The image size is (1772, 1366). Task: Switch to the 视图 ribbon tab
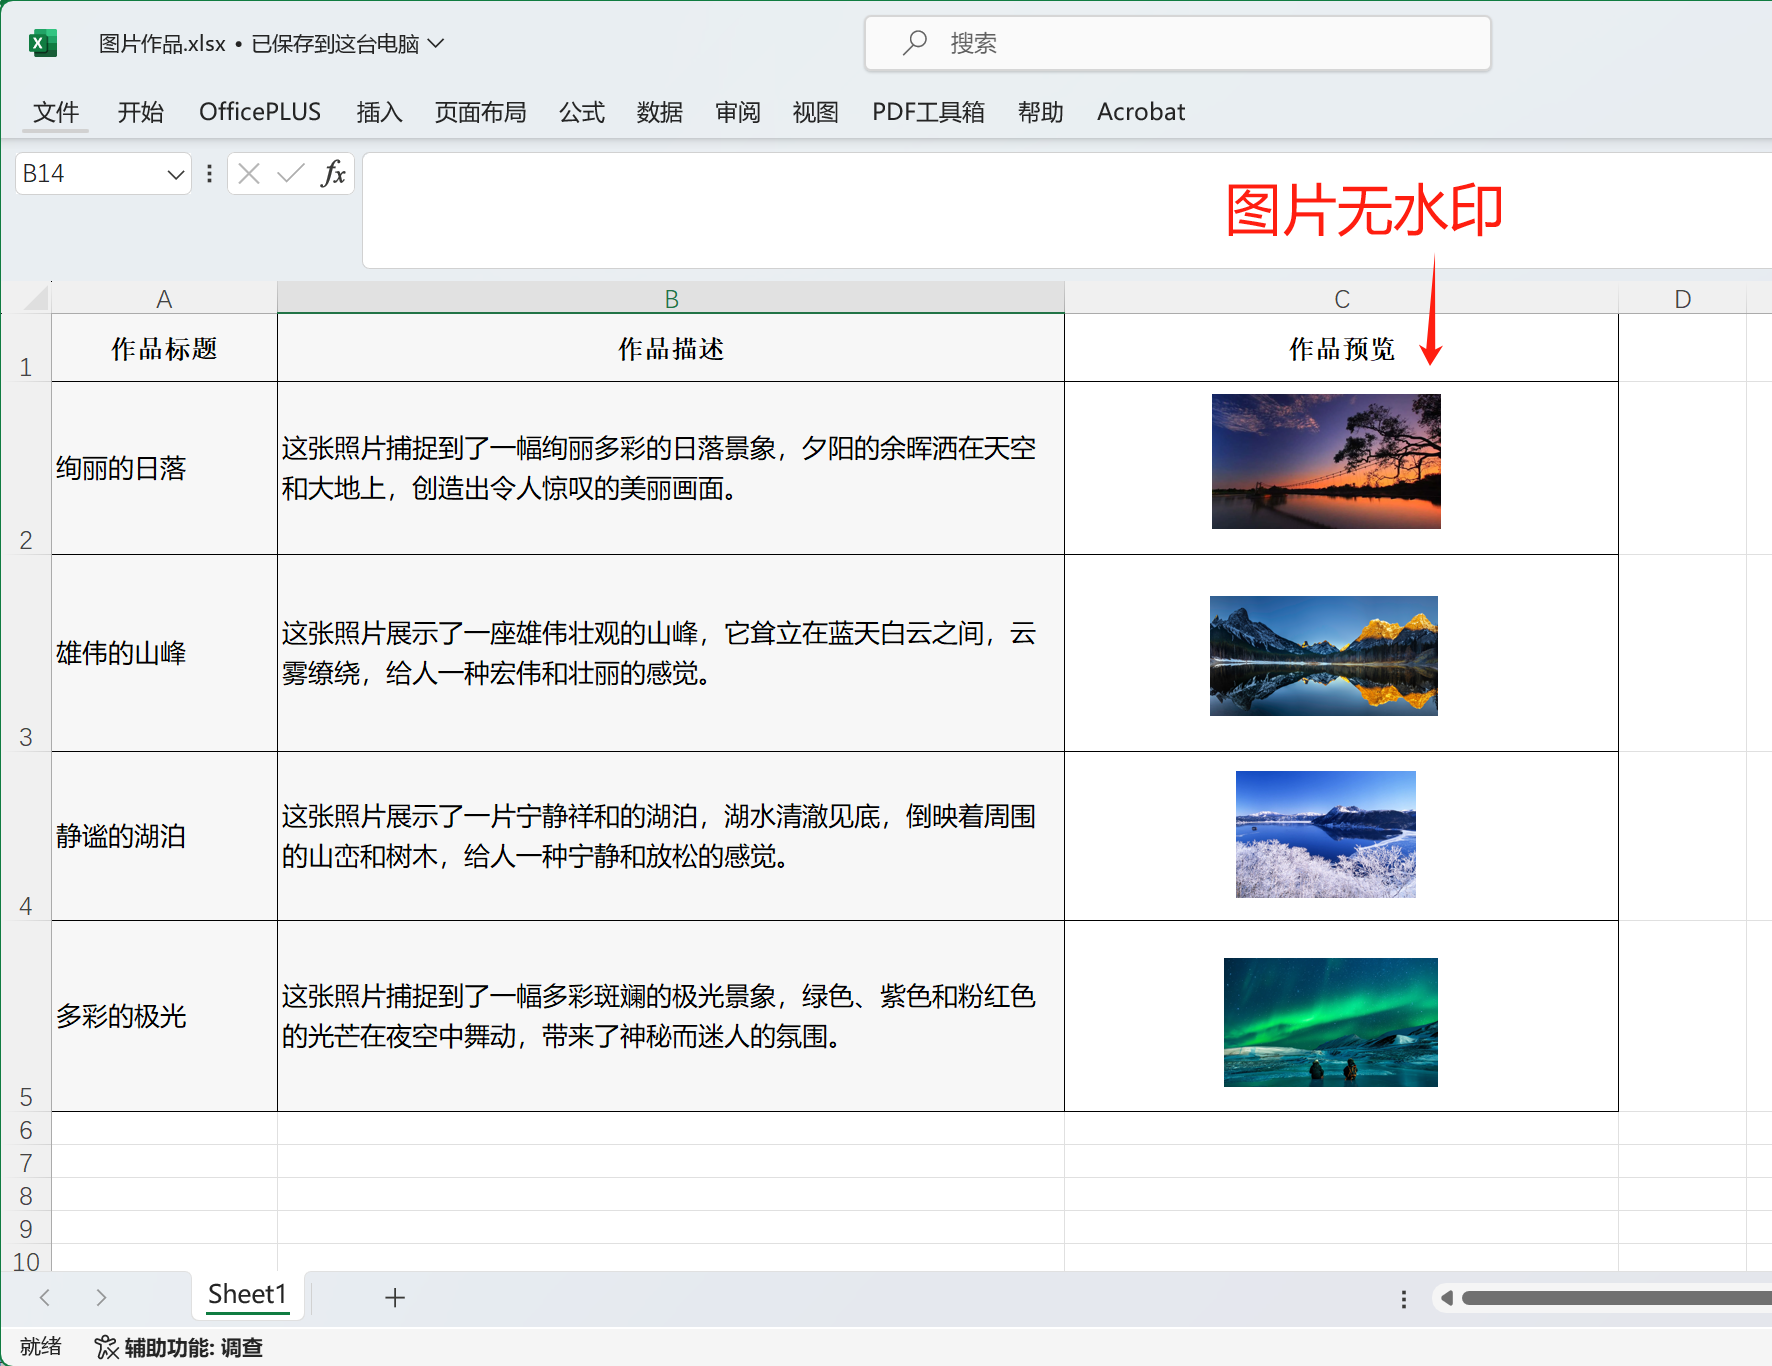813,112
